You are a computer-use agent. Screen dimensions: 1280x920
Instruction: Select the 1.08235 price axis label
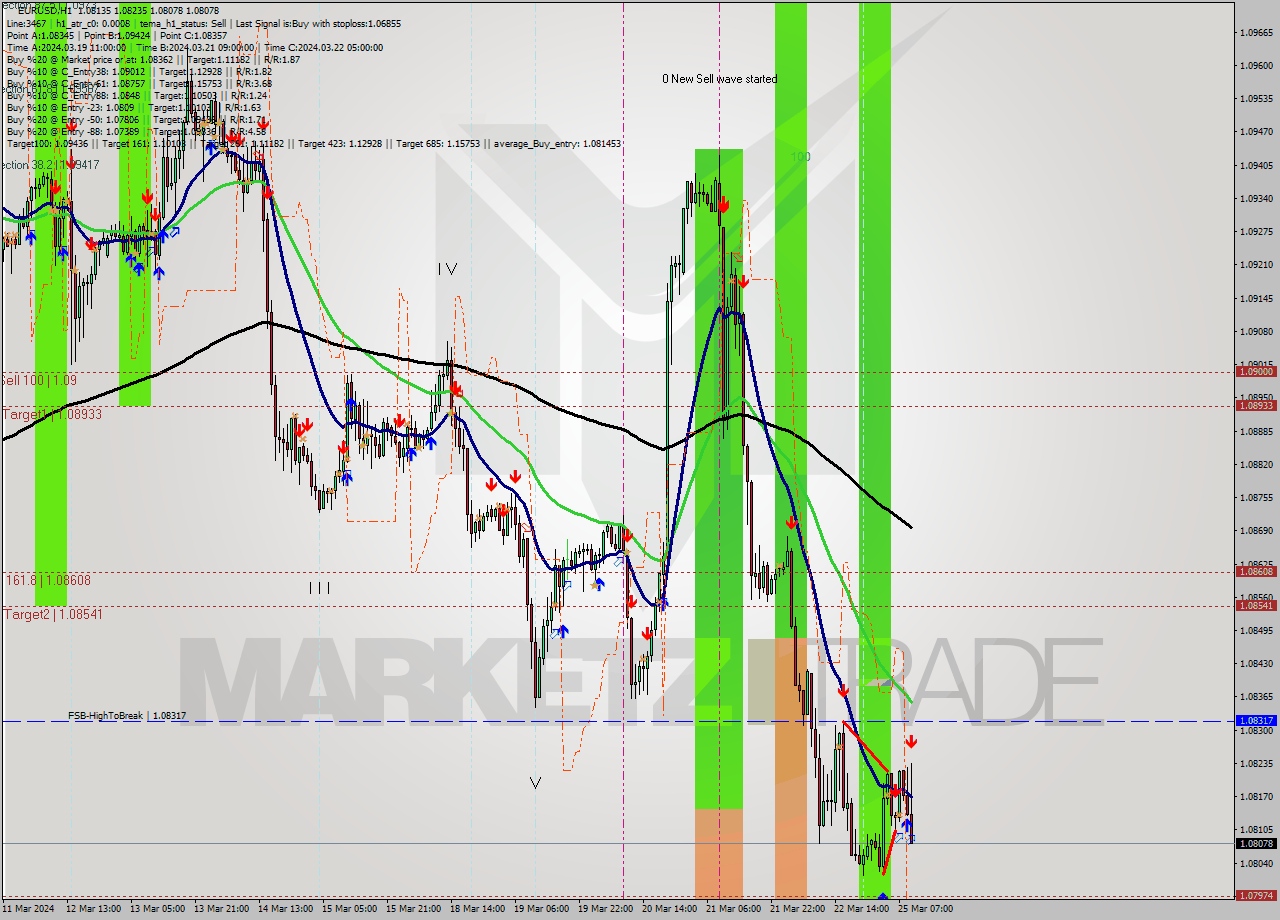click(1255, 763)
